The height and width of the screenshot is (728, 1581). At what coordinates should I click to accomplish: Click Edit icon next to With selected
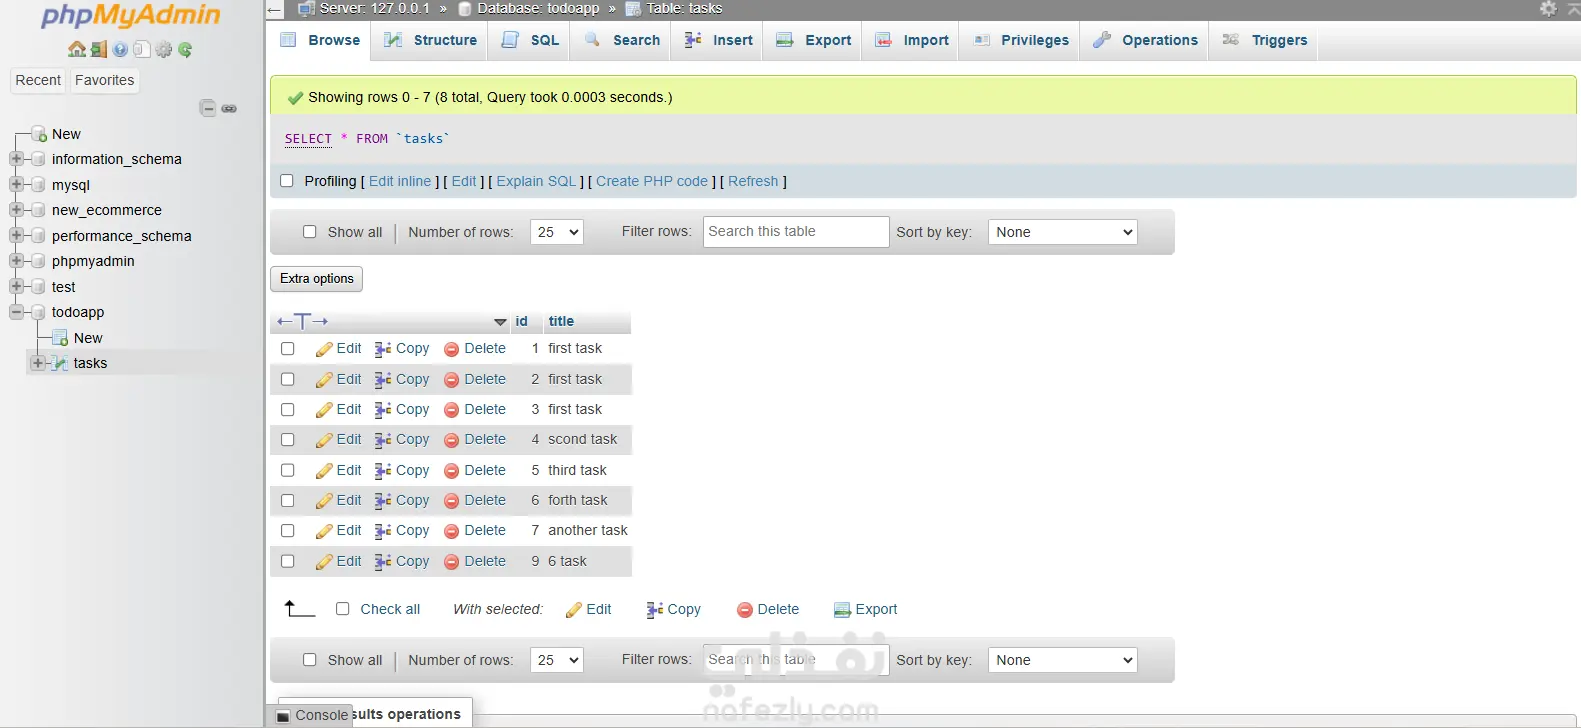pyautogui.click(x=574, y=610)
